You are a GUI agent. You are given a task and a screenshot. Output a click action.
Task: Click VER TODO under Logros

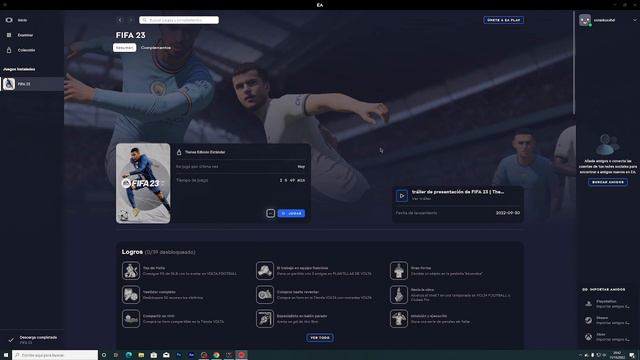coord(320,338)
